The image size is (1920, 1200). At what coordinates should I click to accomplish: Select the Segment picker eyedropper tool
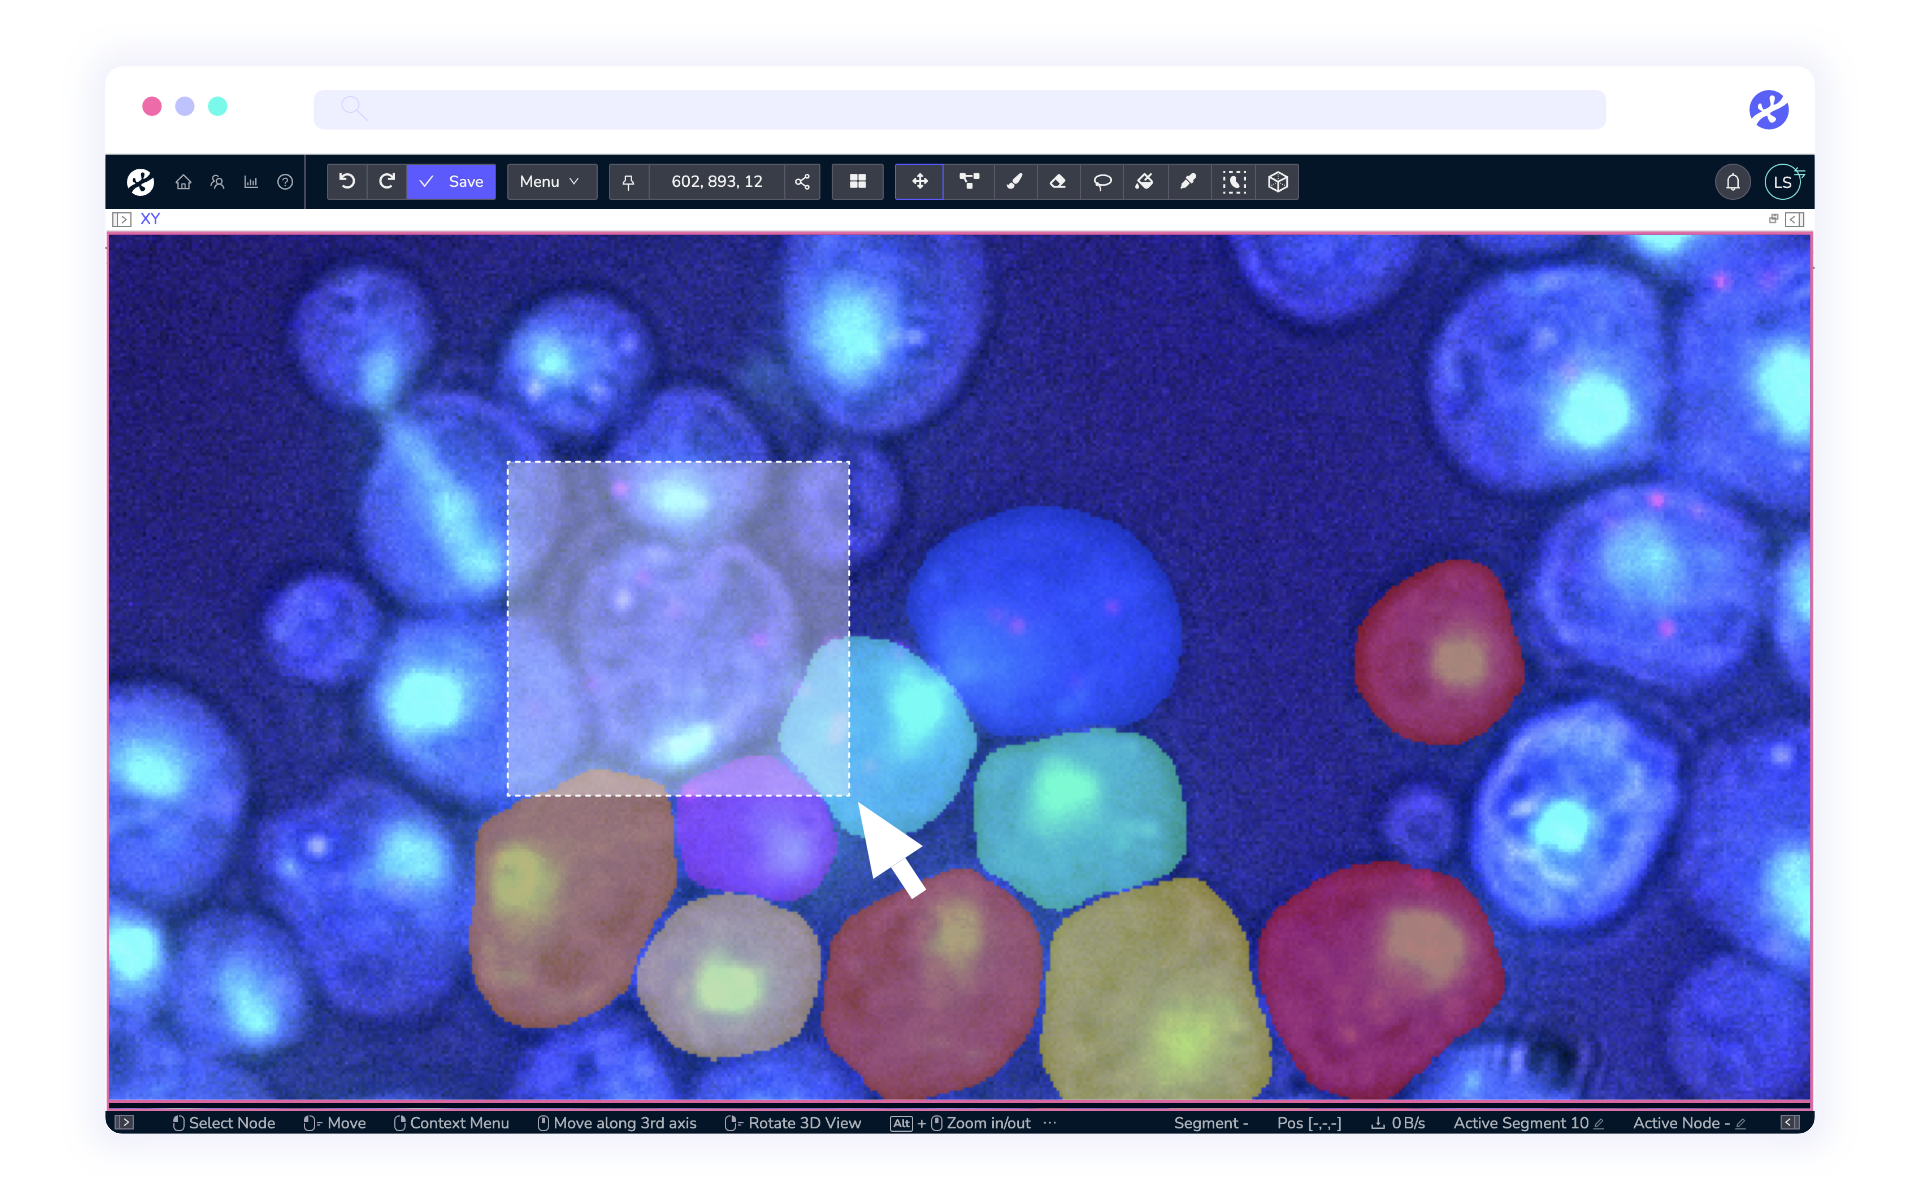click(1188, 181)
